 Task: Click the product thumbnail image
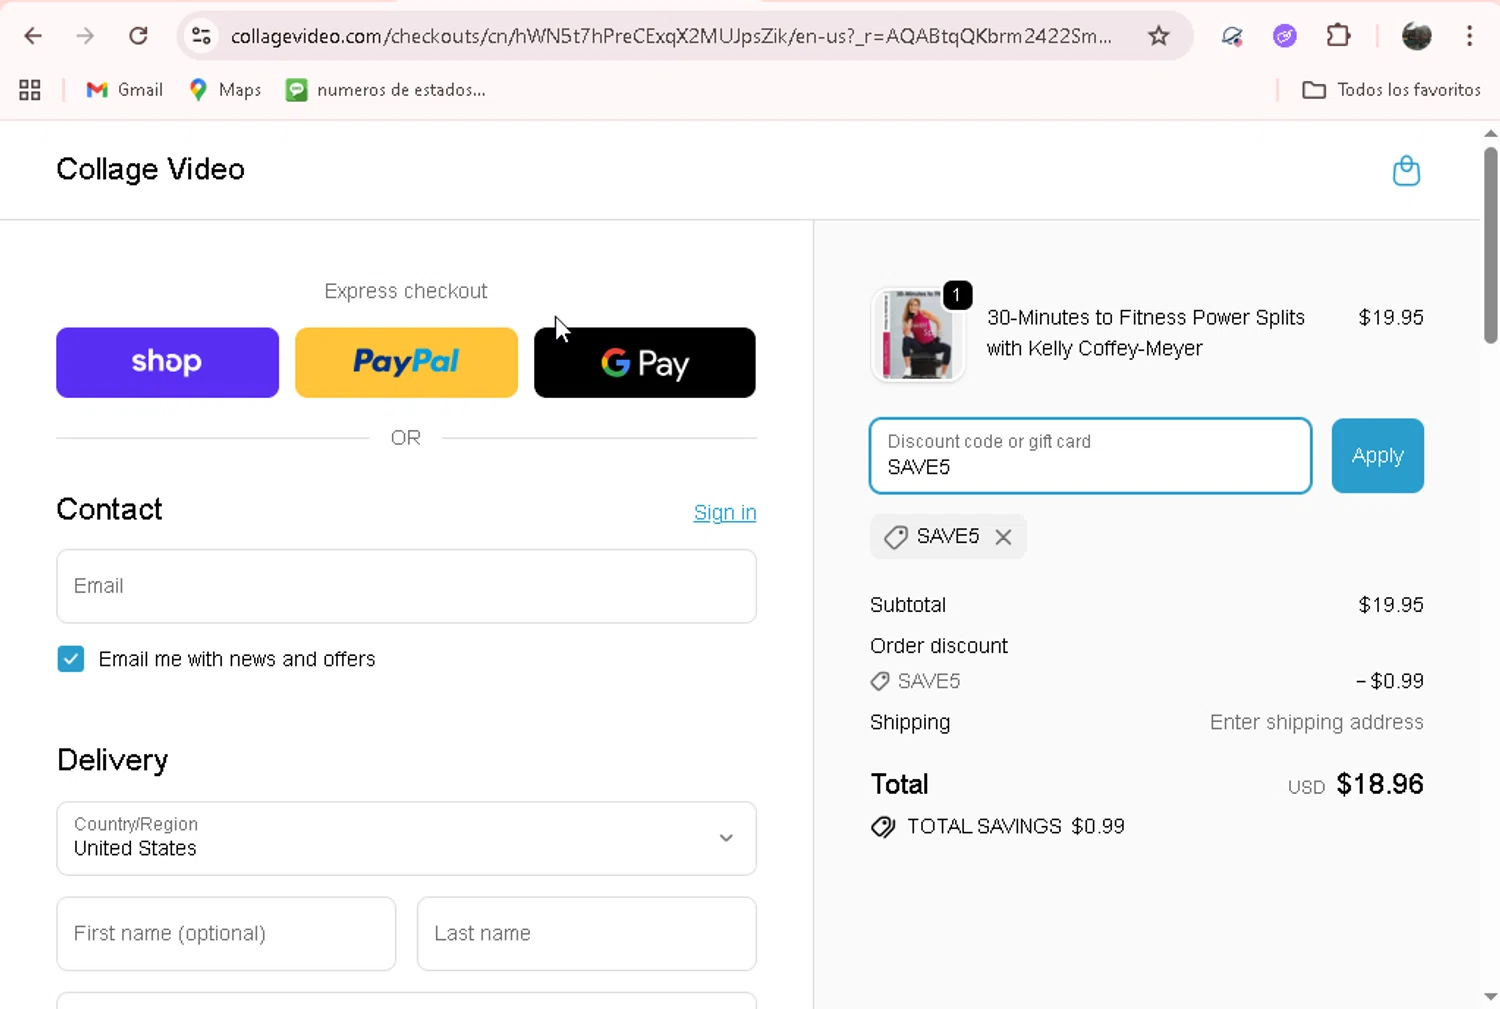(918, 335)
